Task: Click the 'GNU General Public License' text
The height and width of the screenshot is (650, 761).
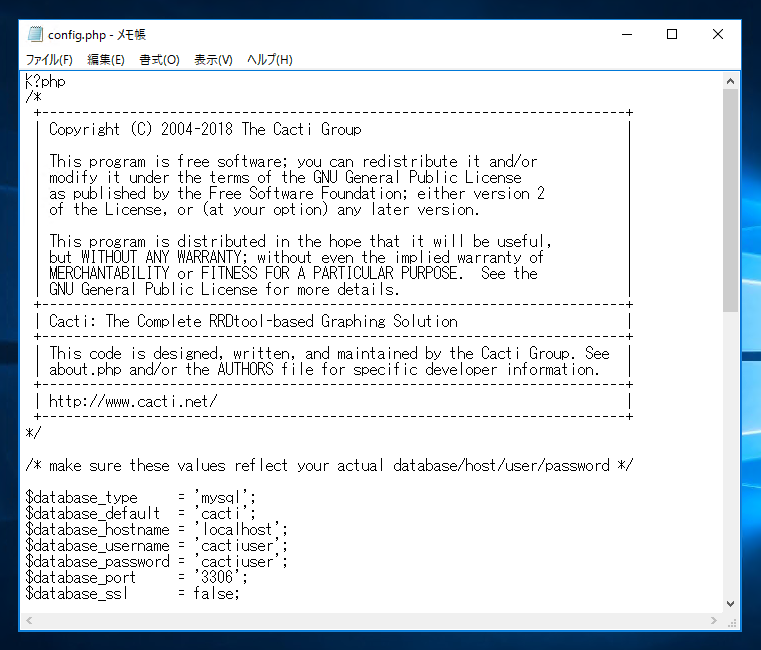Action: tap(417, 177)
